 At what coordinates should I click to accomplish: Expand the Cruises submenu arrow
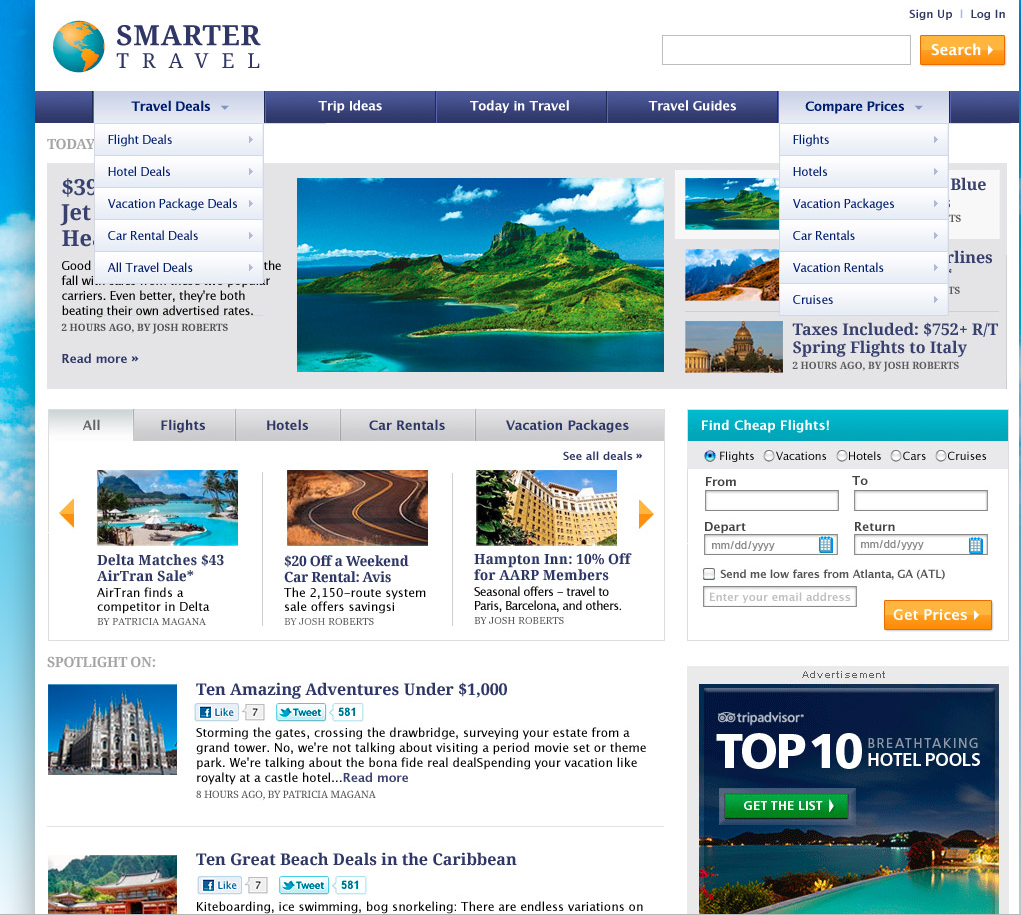click(x=936, y=299)
